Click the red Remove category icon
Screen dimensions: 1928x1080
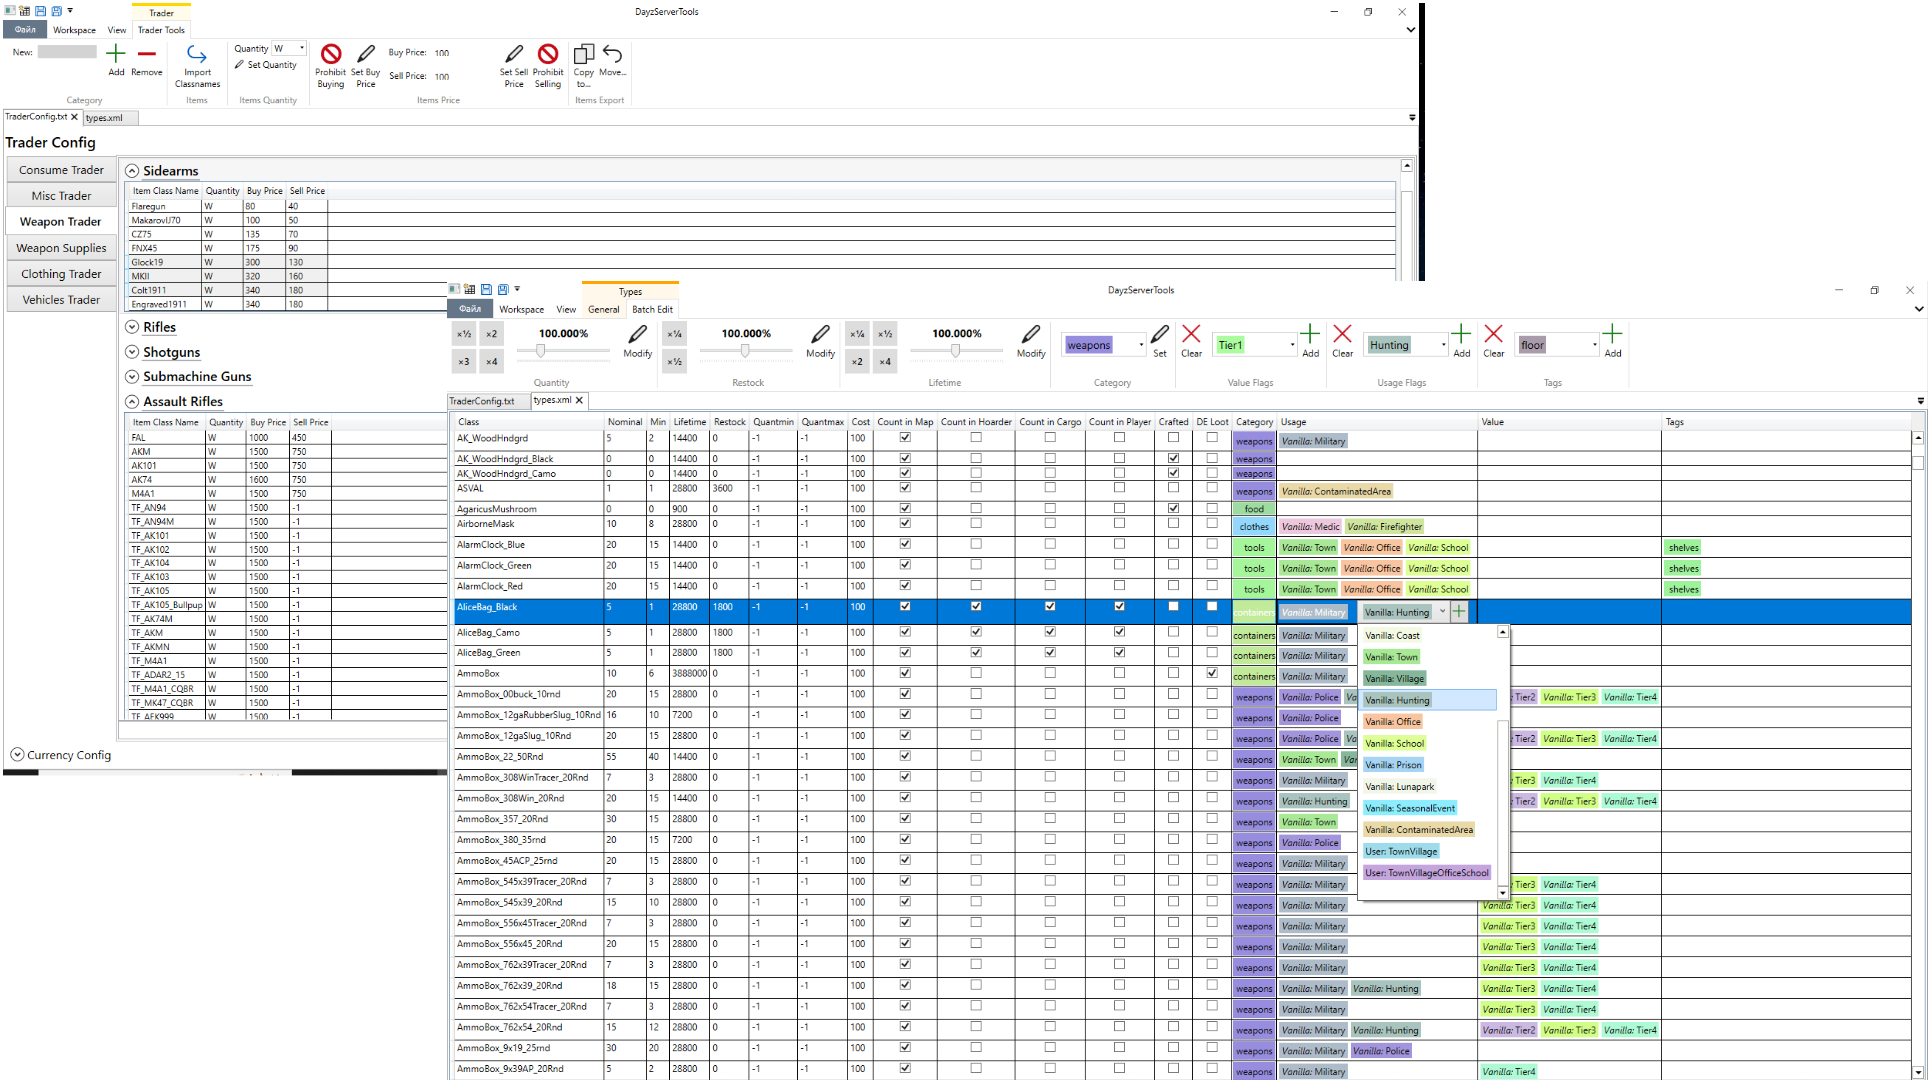(x=147, y=54)
